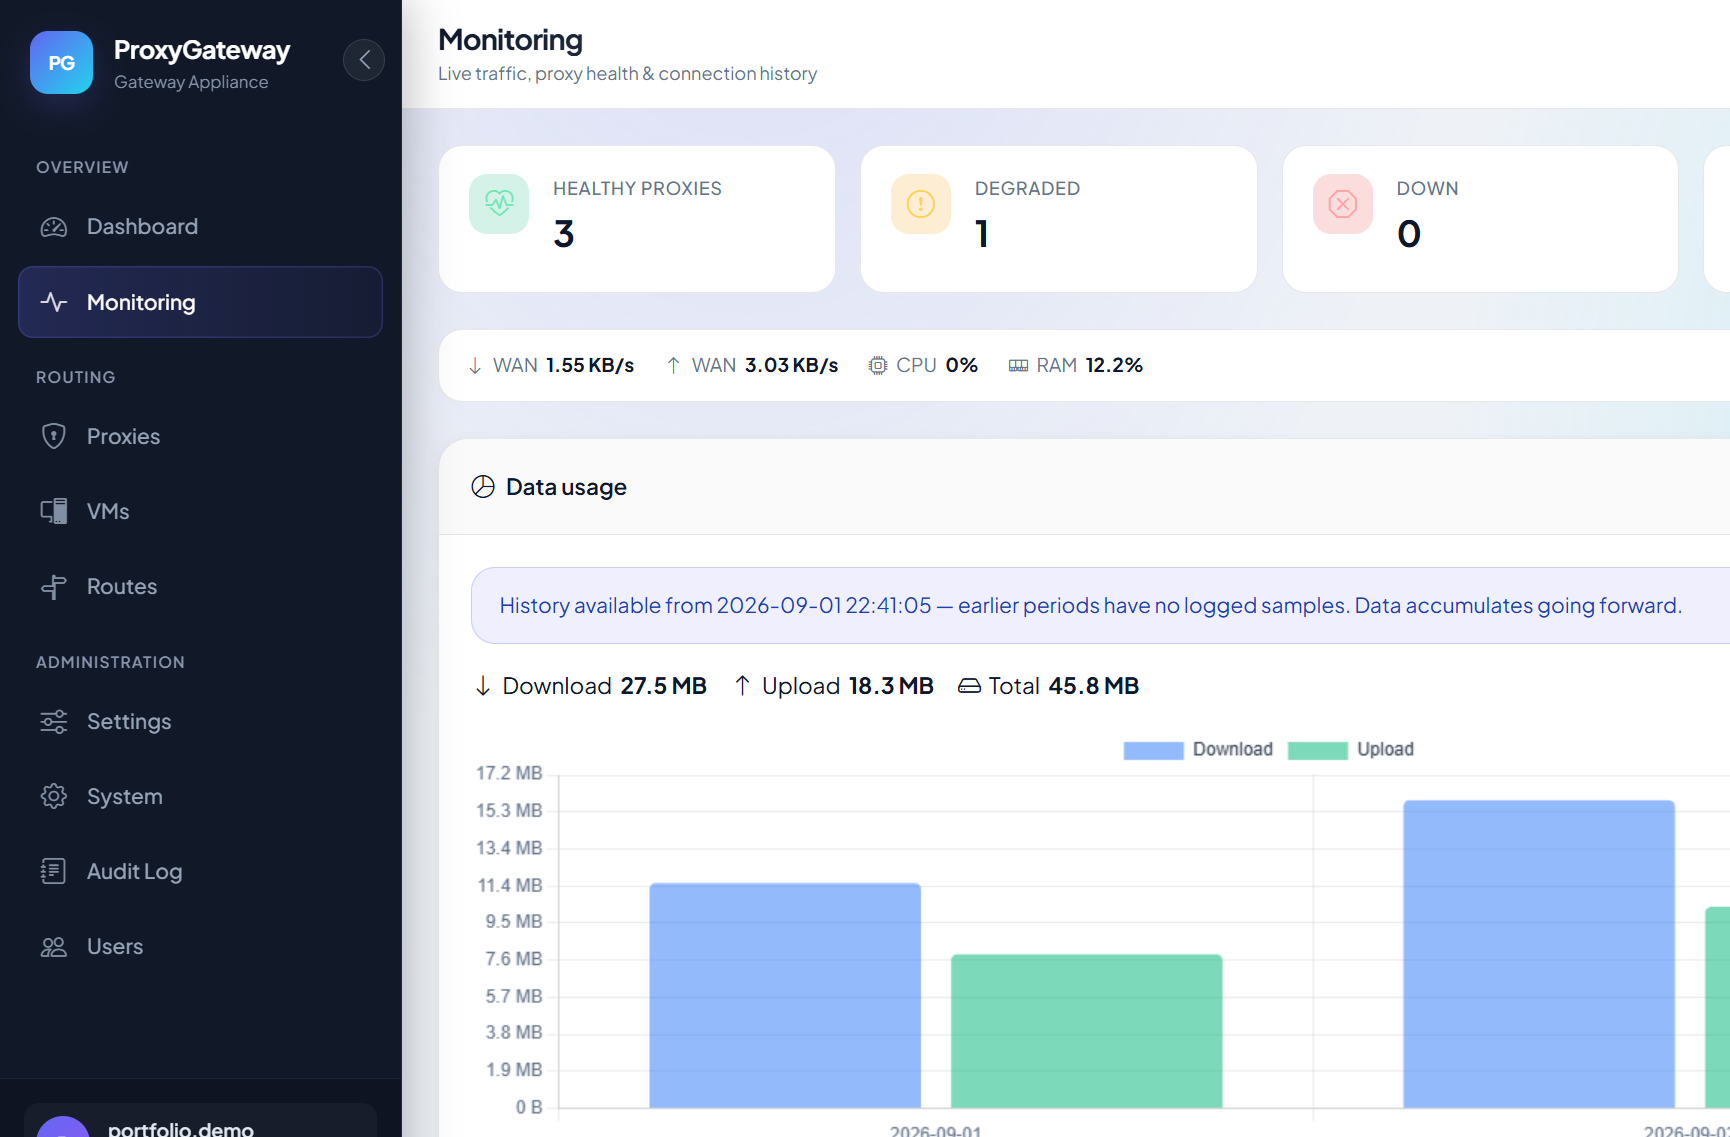Toggle the Download series in chart legend

pyautogui.click(x=1198, y=750)
